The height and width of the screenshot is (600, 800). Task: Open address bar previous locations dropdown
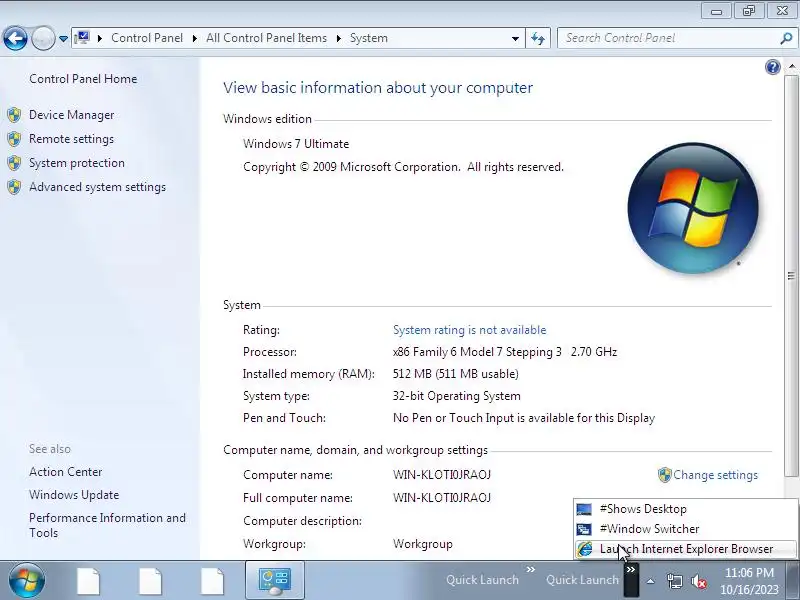[515, 38]
